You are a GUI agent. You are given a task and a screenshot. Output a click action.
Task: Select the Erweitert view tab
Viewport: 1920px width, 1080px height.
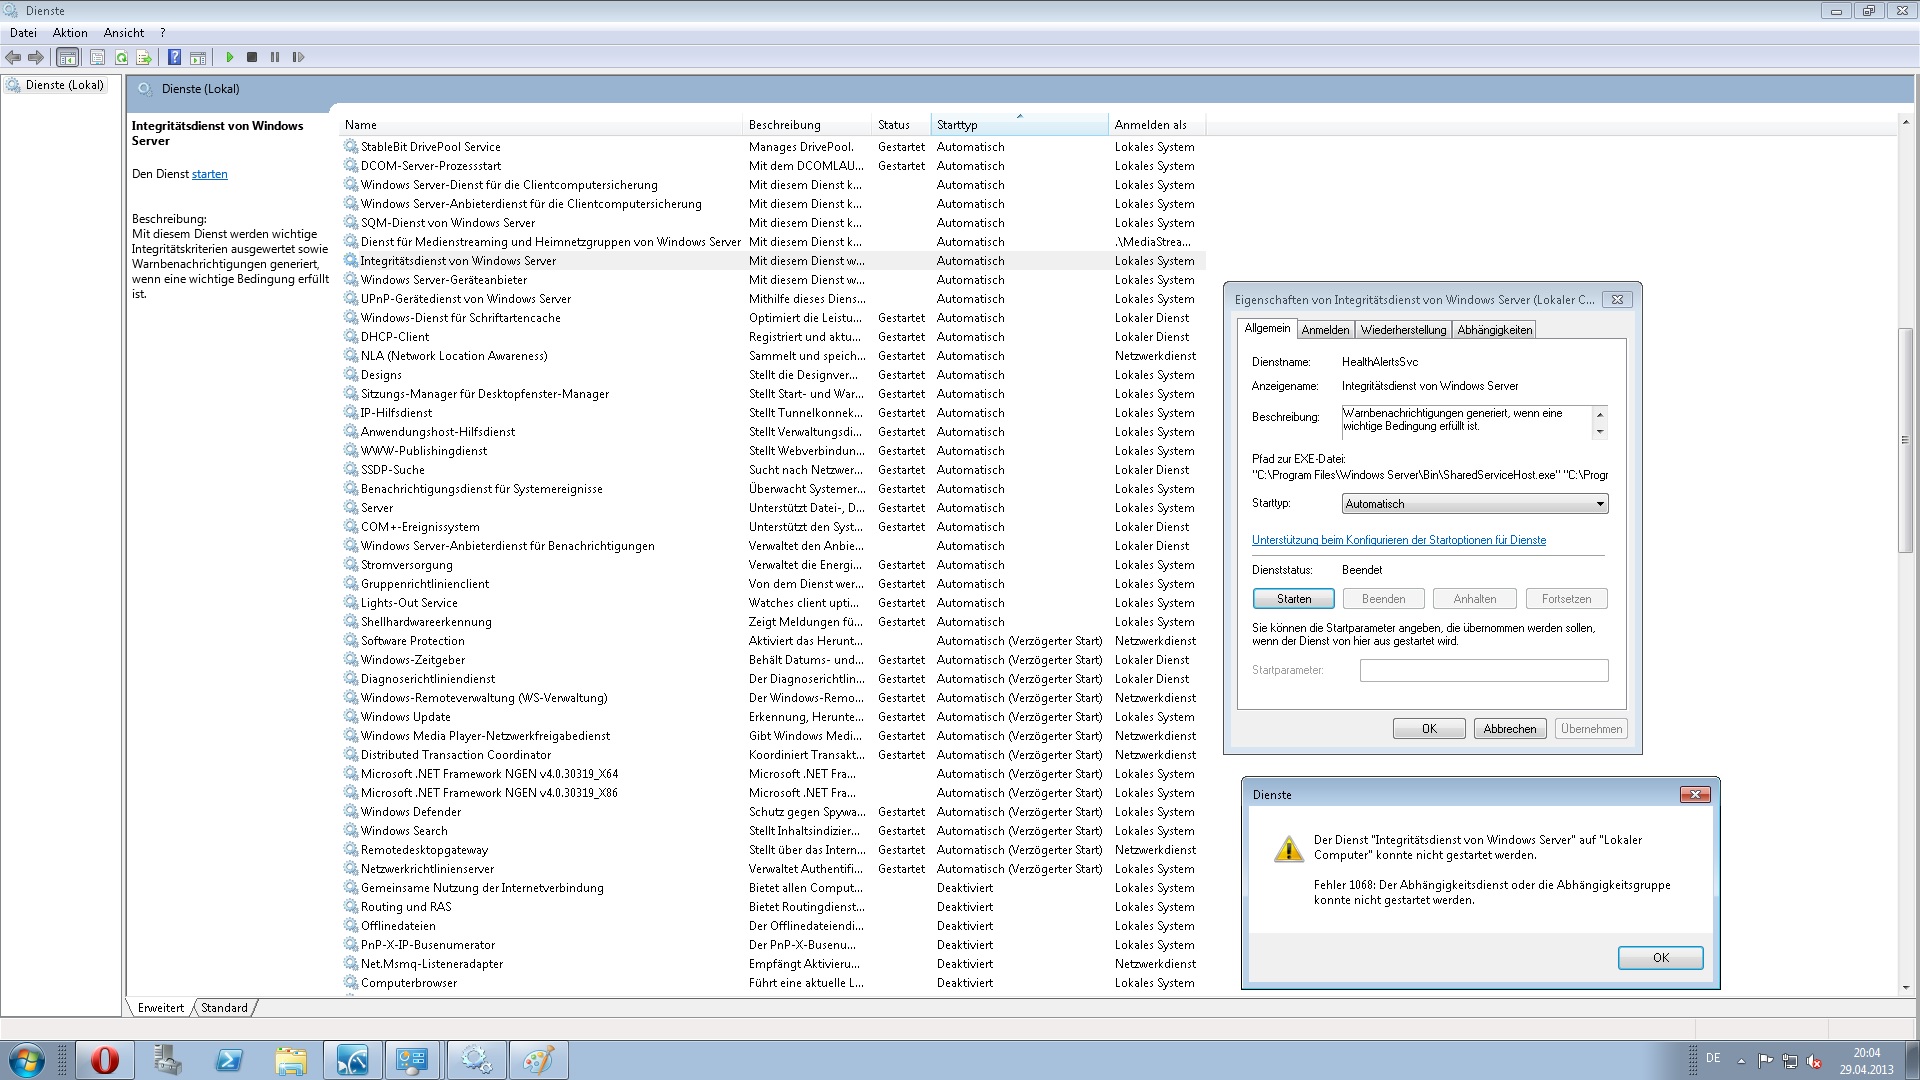click(161, 1008)
